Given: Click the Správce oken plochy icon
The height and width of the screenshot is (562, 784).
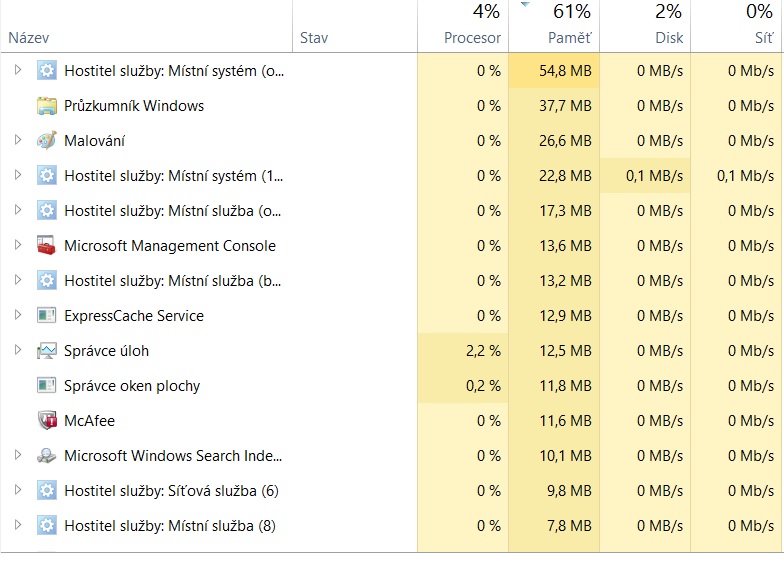Looking at the screenshot, I should point(47,386).
